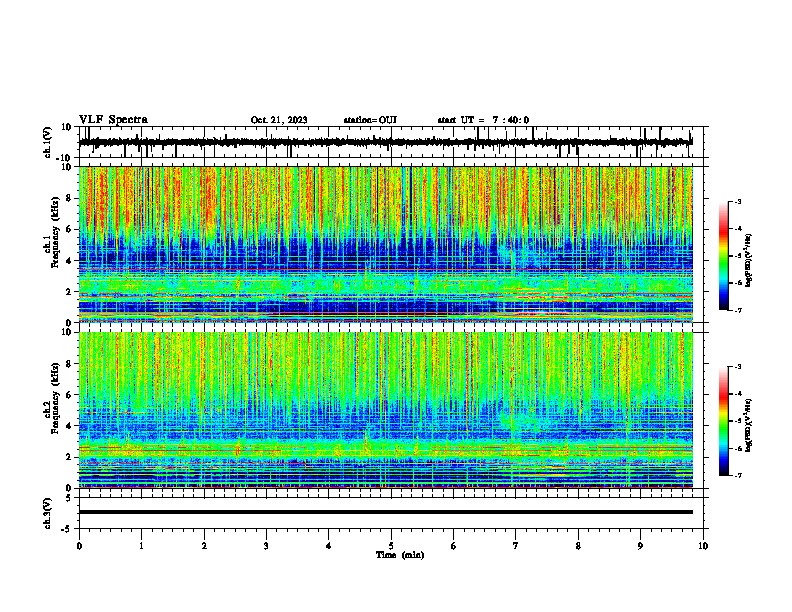Click the 'ch.2 Frequency (kHz)' axis label
This screenshot has width=792, height=612.
point(51,398)
